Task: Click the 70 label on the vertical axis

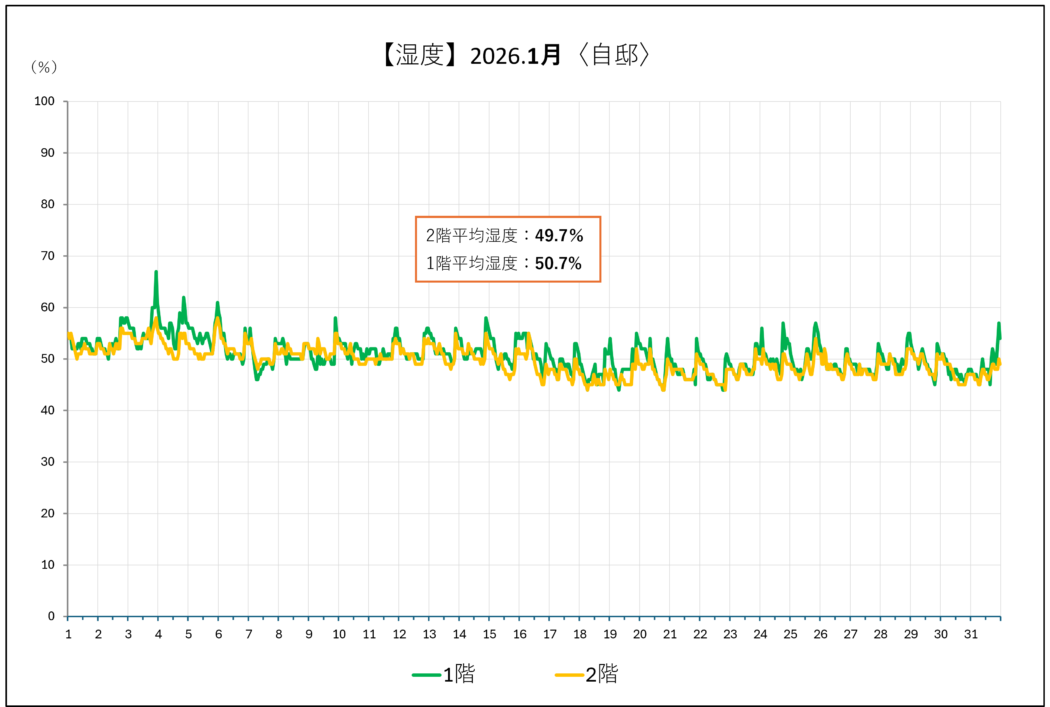Action: click(48, 256)
